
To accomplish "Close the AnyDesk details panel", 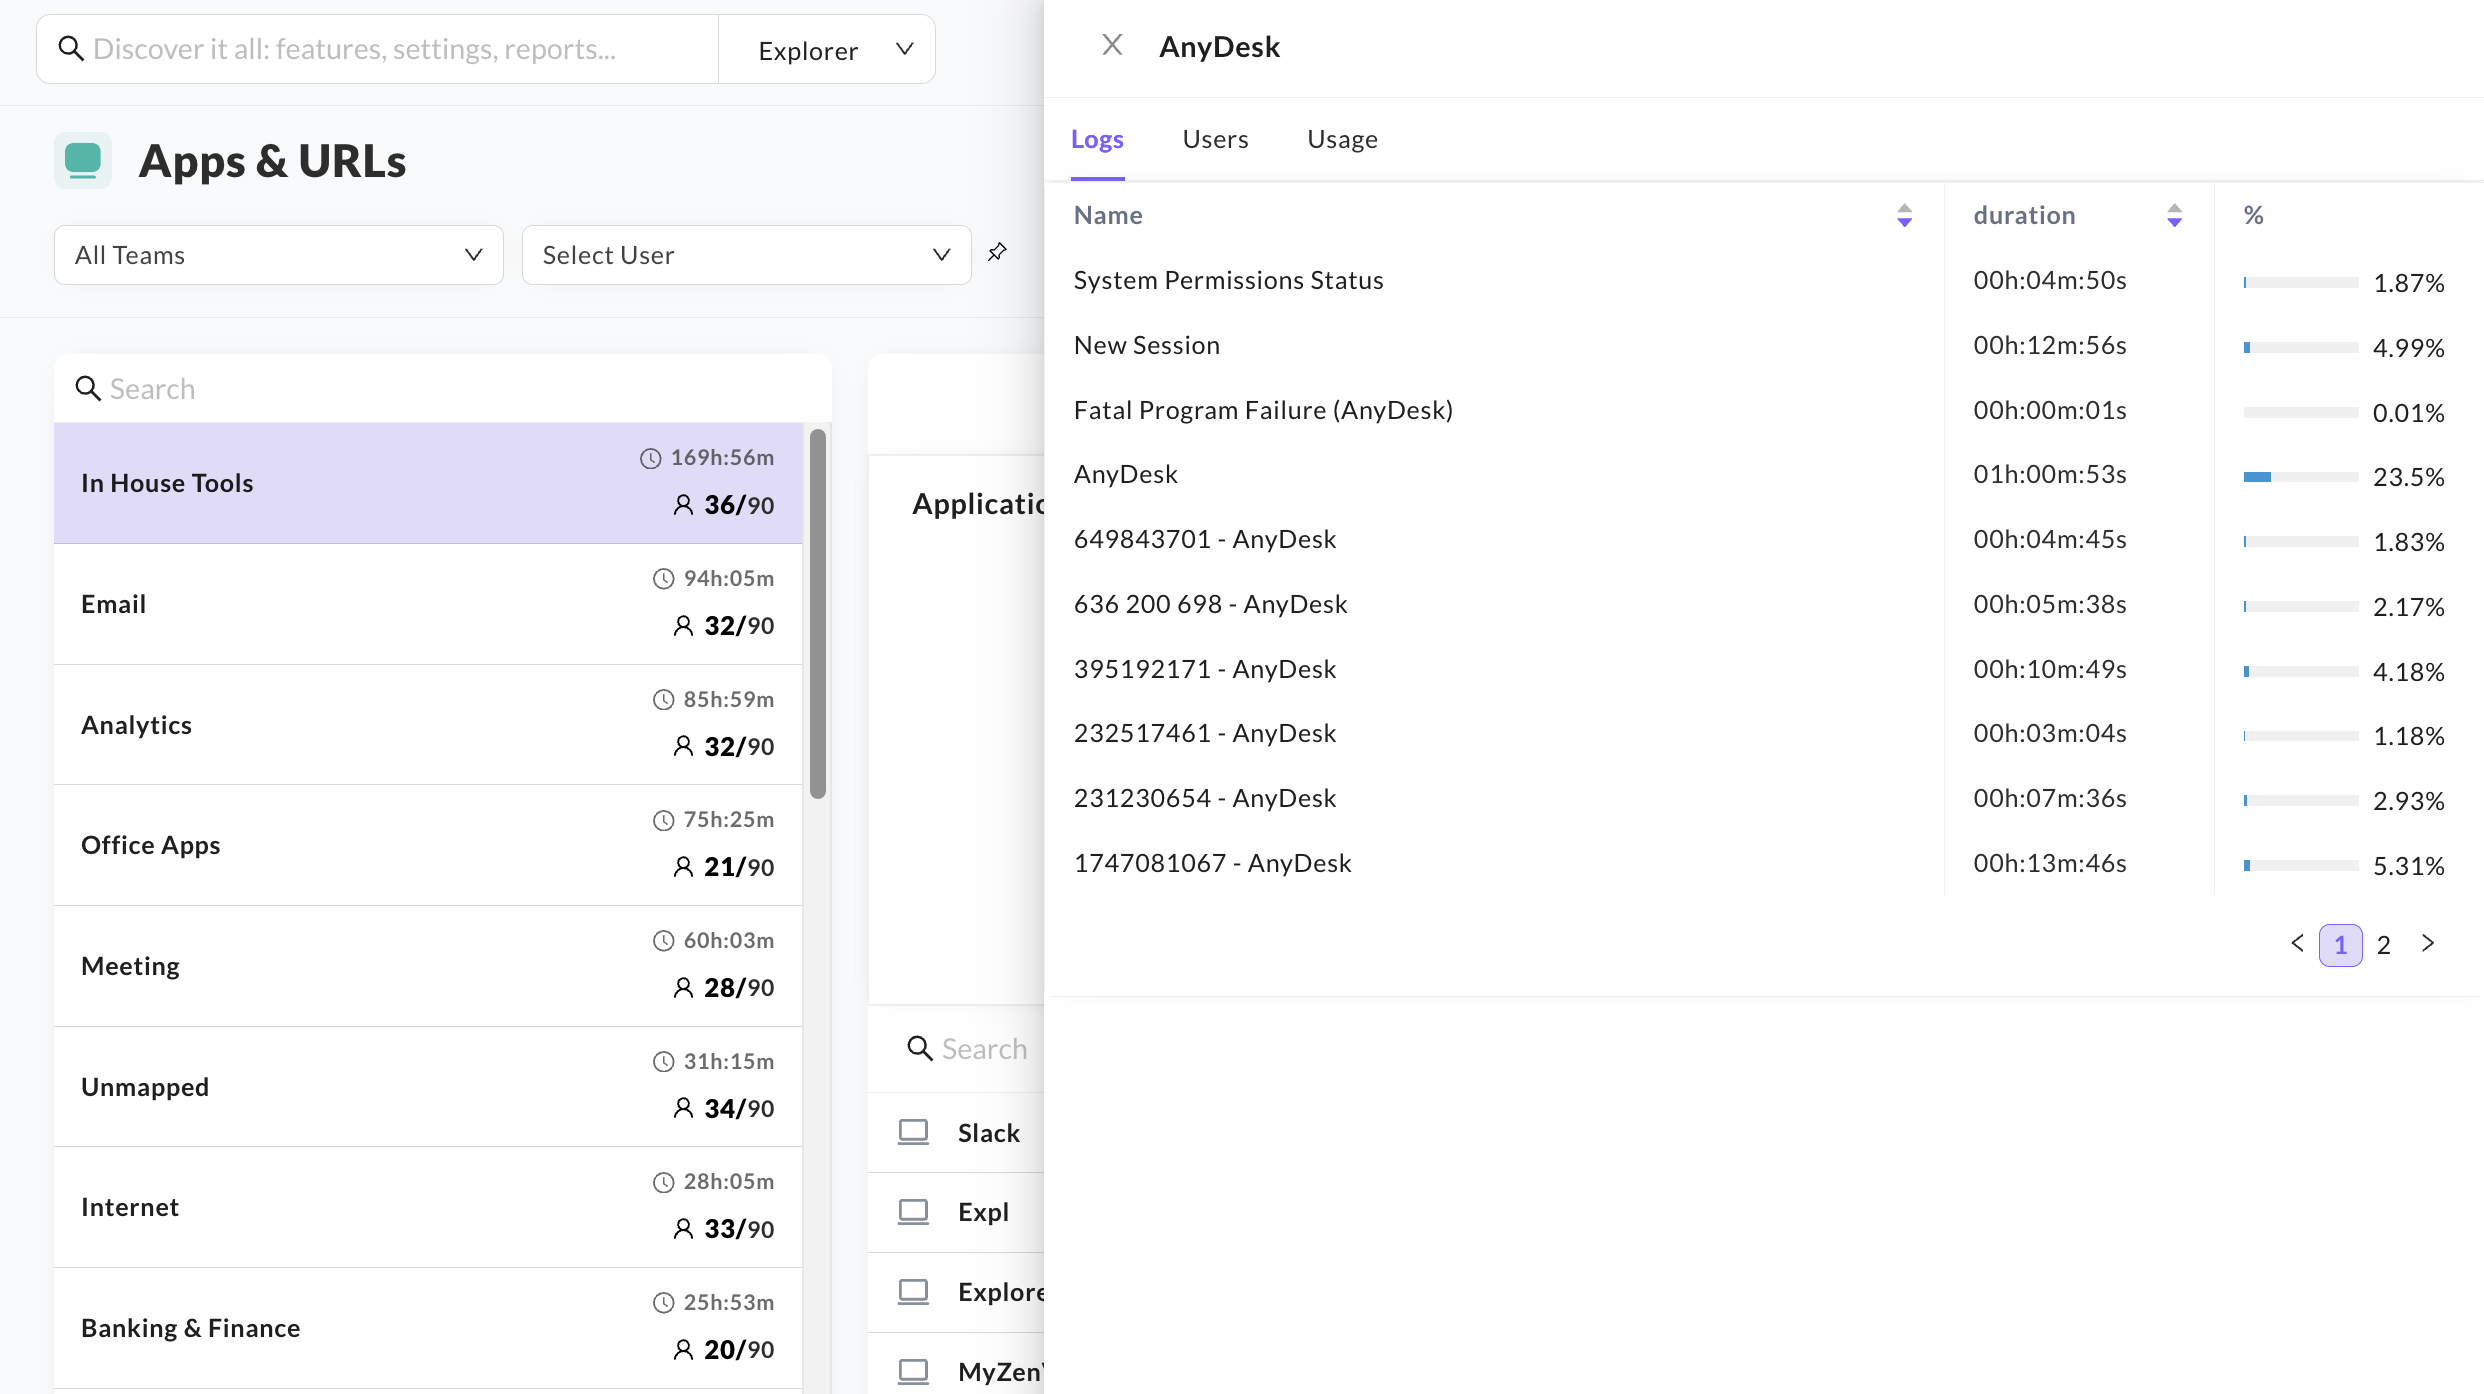I will coord(1112,45).
